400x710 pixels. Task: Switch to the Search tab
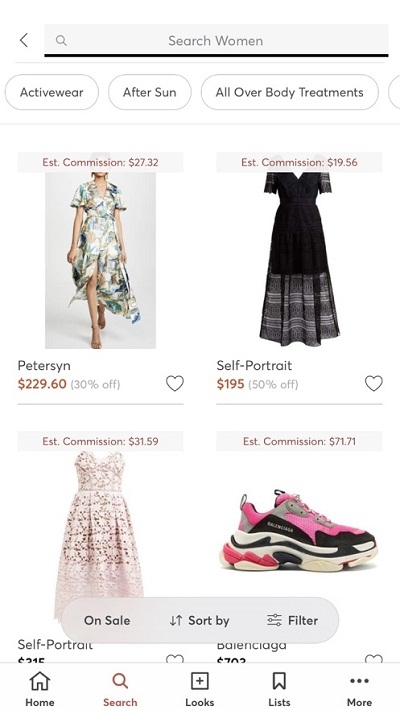click(120, 690)
